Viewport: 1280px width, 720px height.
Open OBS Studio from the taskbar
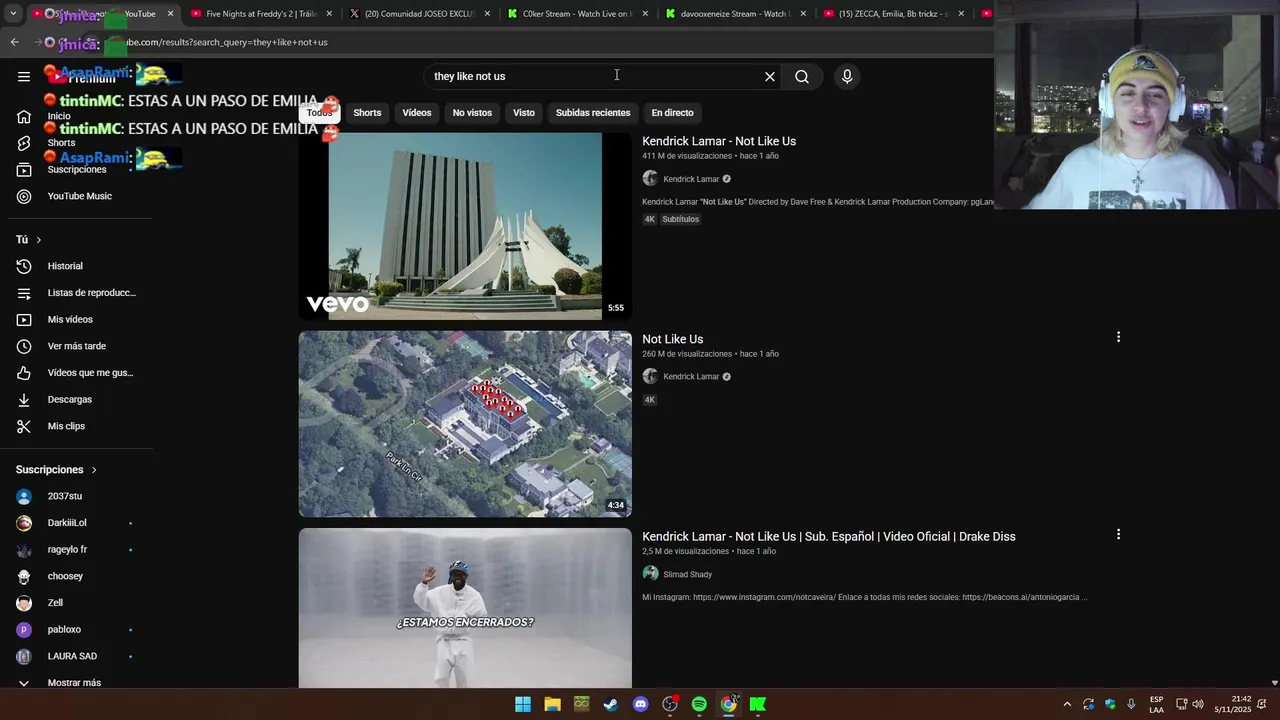pos(670,704)
